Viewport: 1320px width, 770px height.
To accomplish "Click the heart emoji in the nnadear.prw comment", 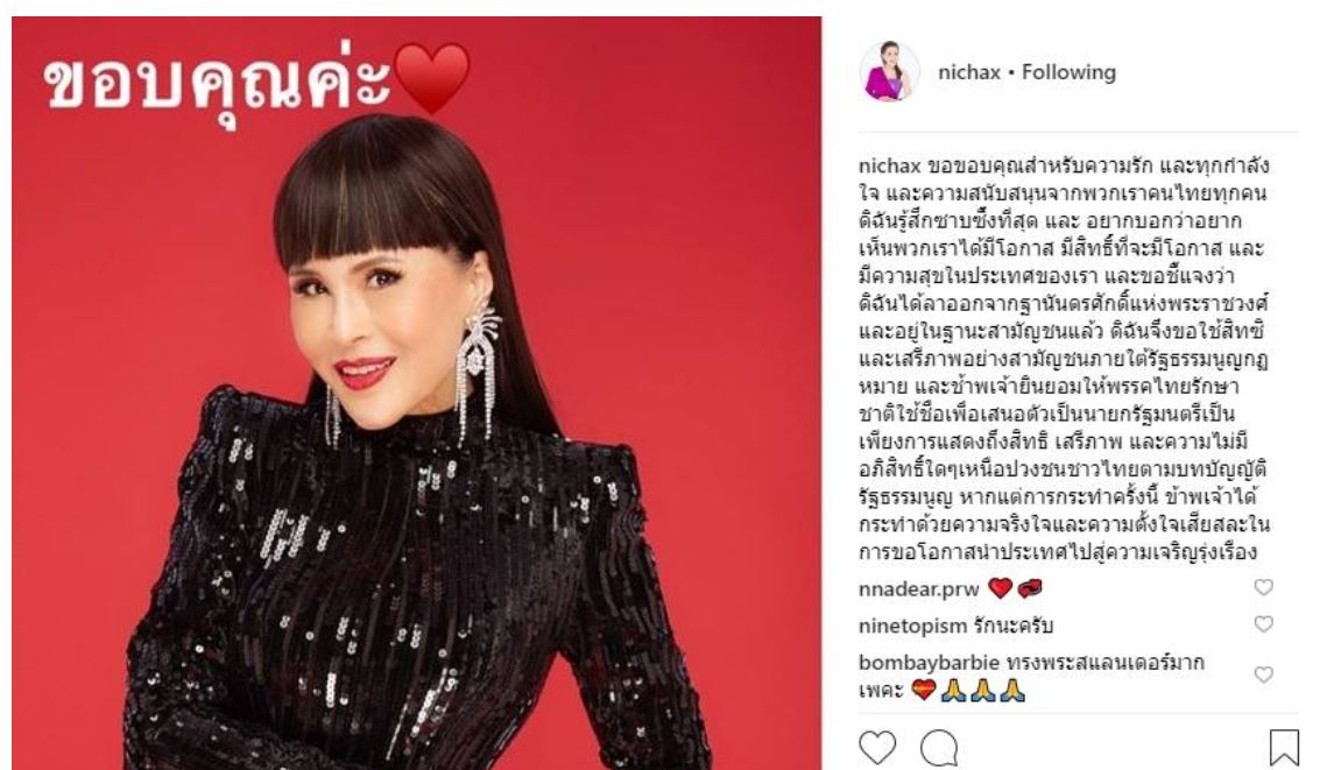I will tap(999, 589).
